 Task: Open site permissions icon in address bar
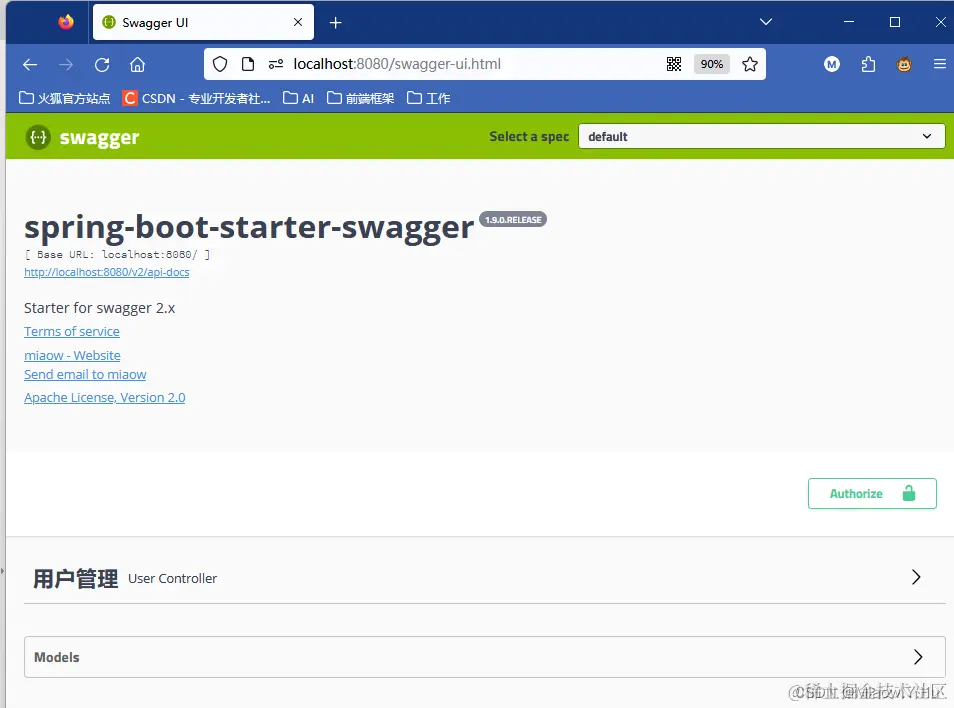point(276,64)
